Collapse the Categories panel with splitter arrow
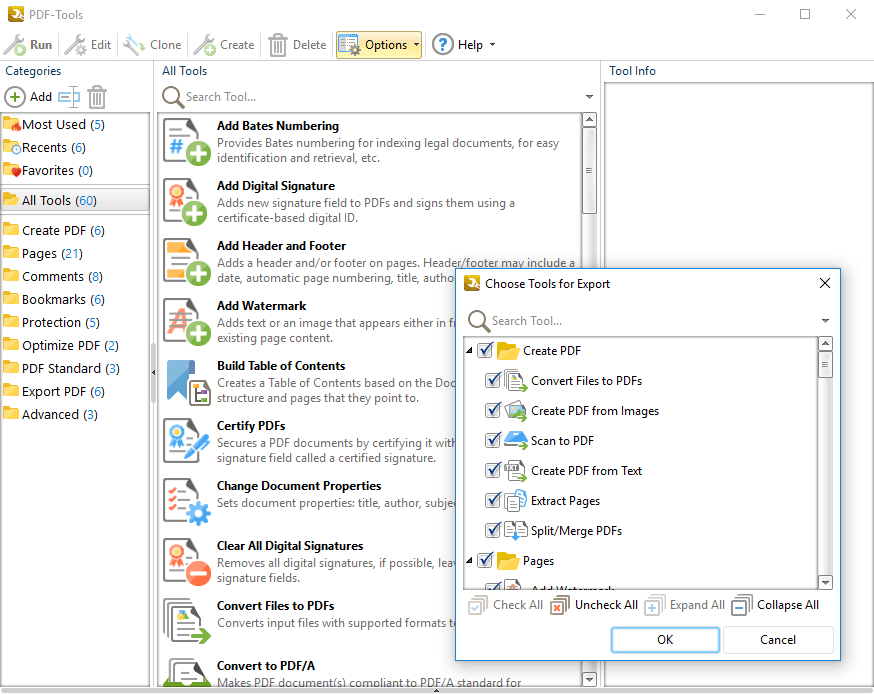The width and height of the screenshot is (874, 694). coord(153,372)
